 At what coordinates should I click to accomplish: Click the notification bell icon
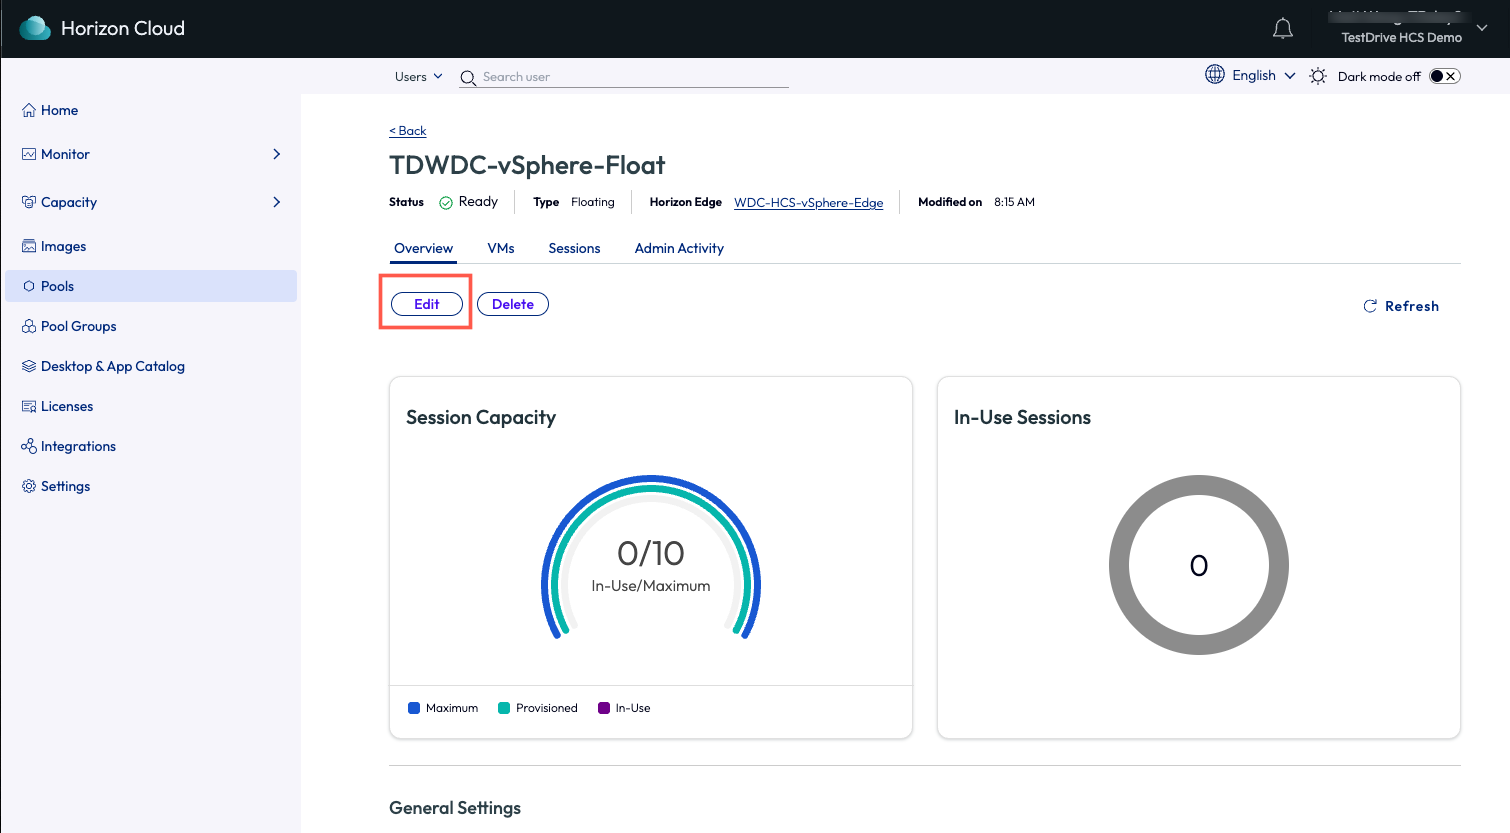point(1282,29)
